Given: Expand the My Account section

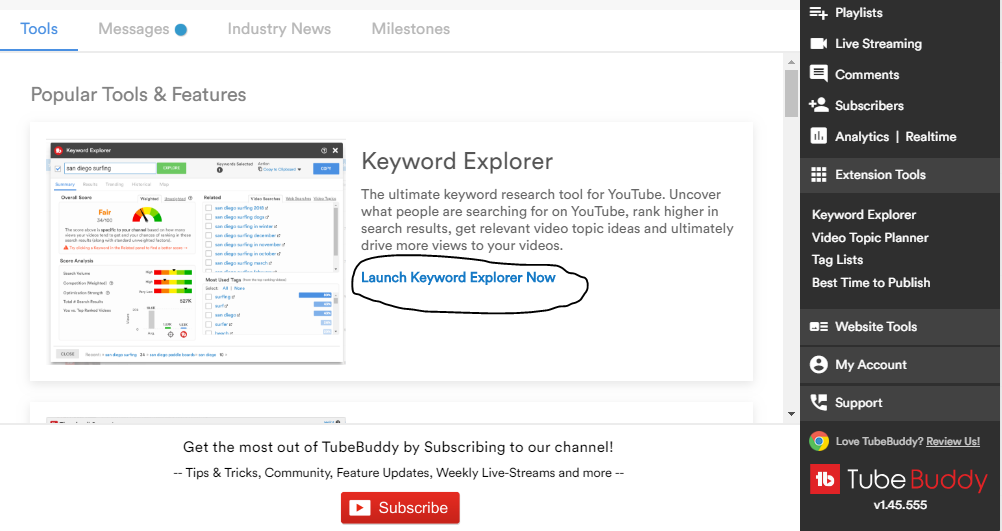Looking at the screenshot, I should 900,365.
